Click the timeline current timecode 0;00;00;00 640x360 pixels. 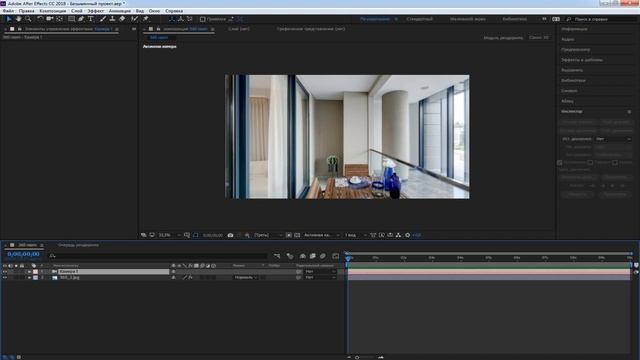(23, 254)
